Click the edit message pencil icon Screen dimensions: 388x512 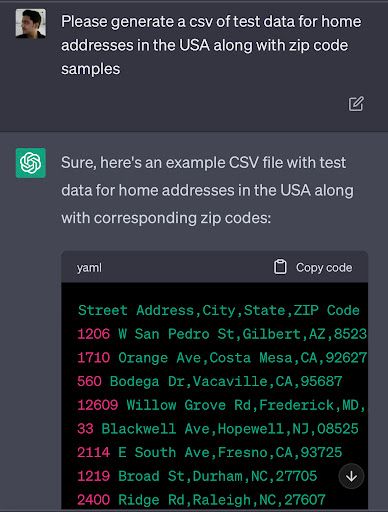point(356,104)
